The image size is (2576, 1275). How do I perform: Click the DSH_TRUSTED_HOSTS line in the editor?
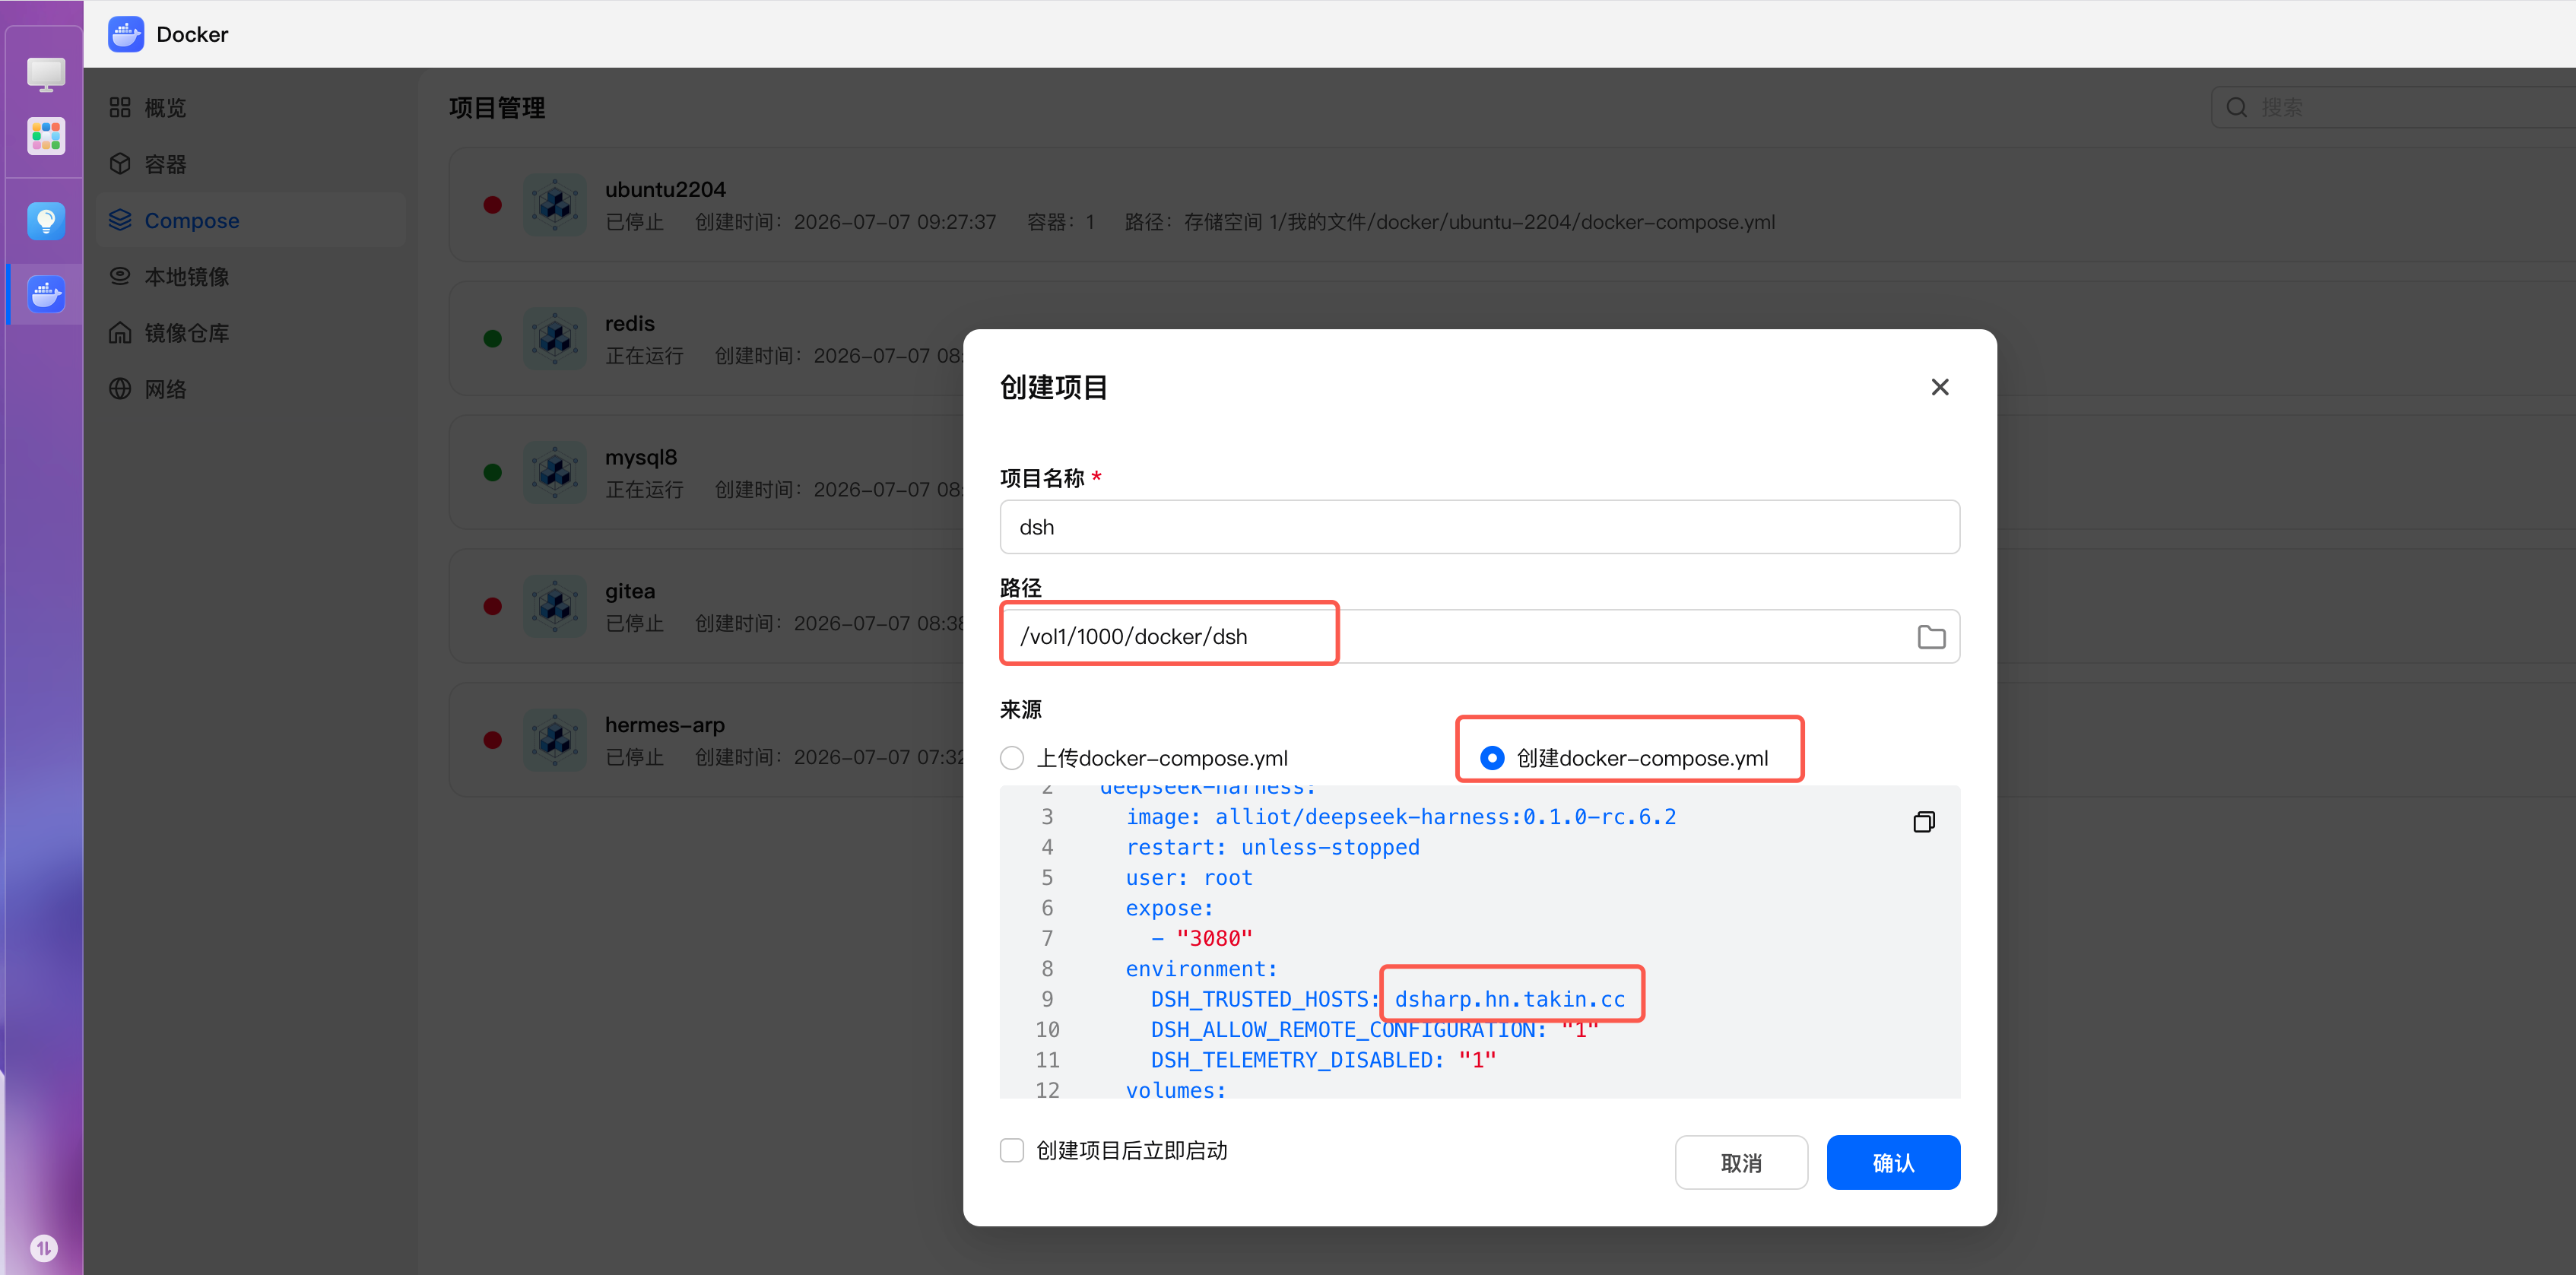1388,999
